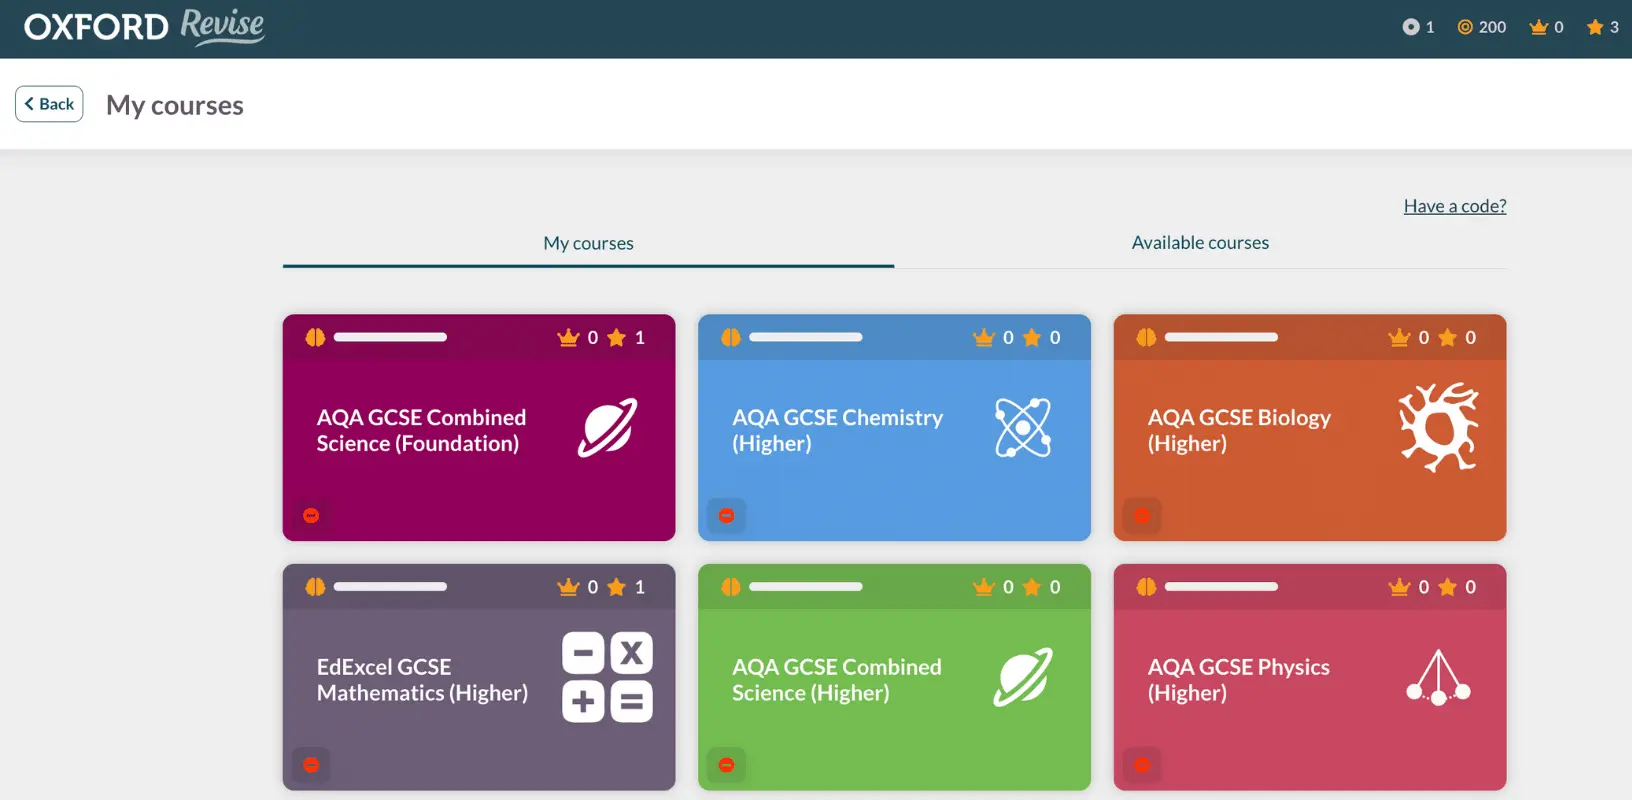Remove AQA GCSE Physics (Higher) course
This screenshot has height=800, width=1632.
pyautogui.click(x=1142, y=765)
